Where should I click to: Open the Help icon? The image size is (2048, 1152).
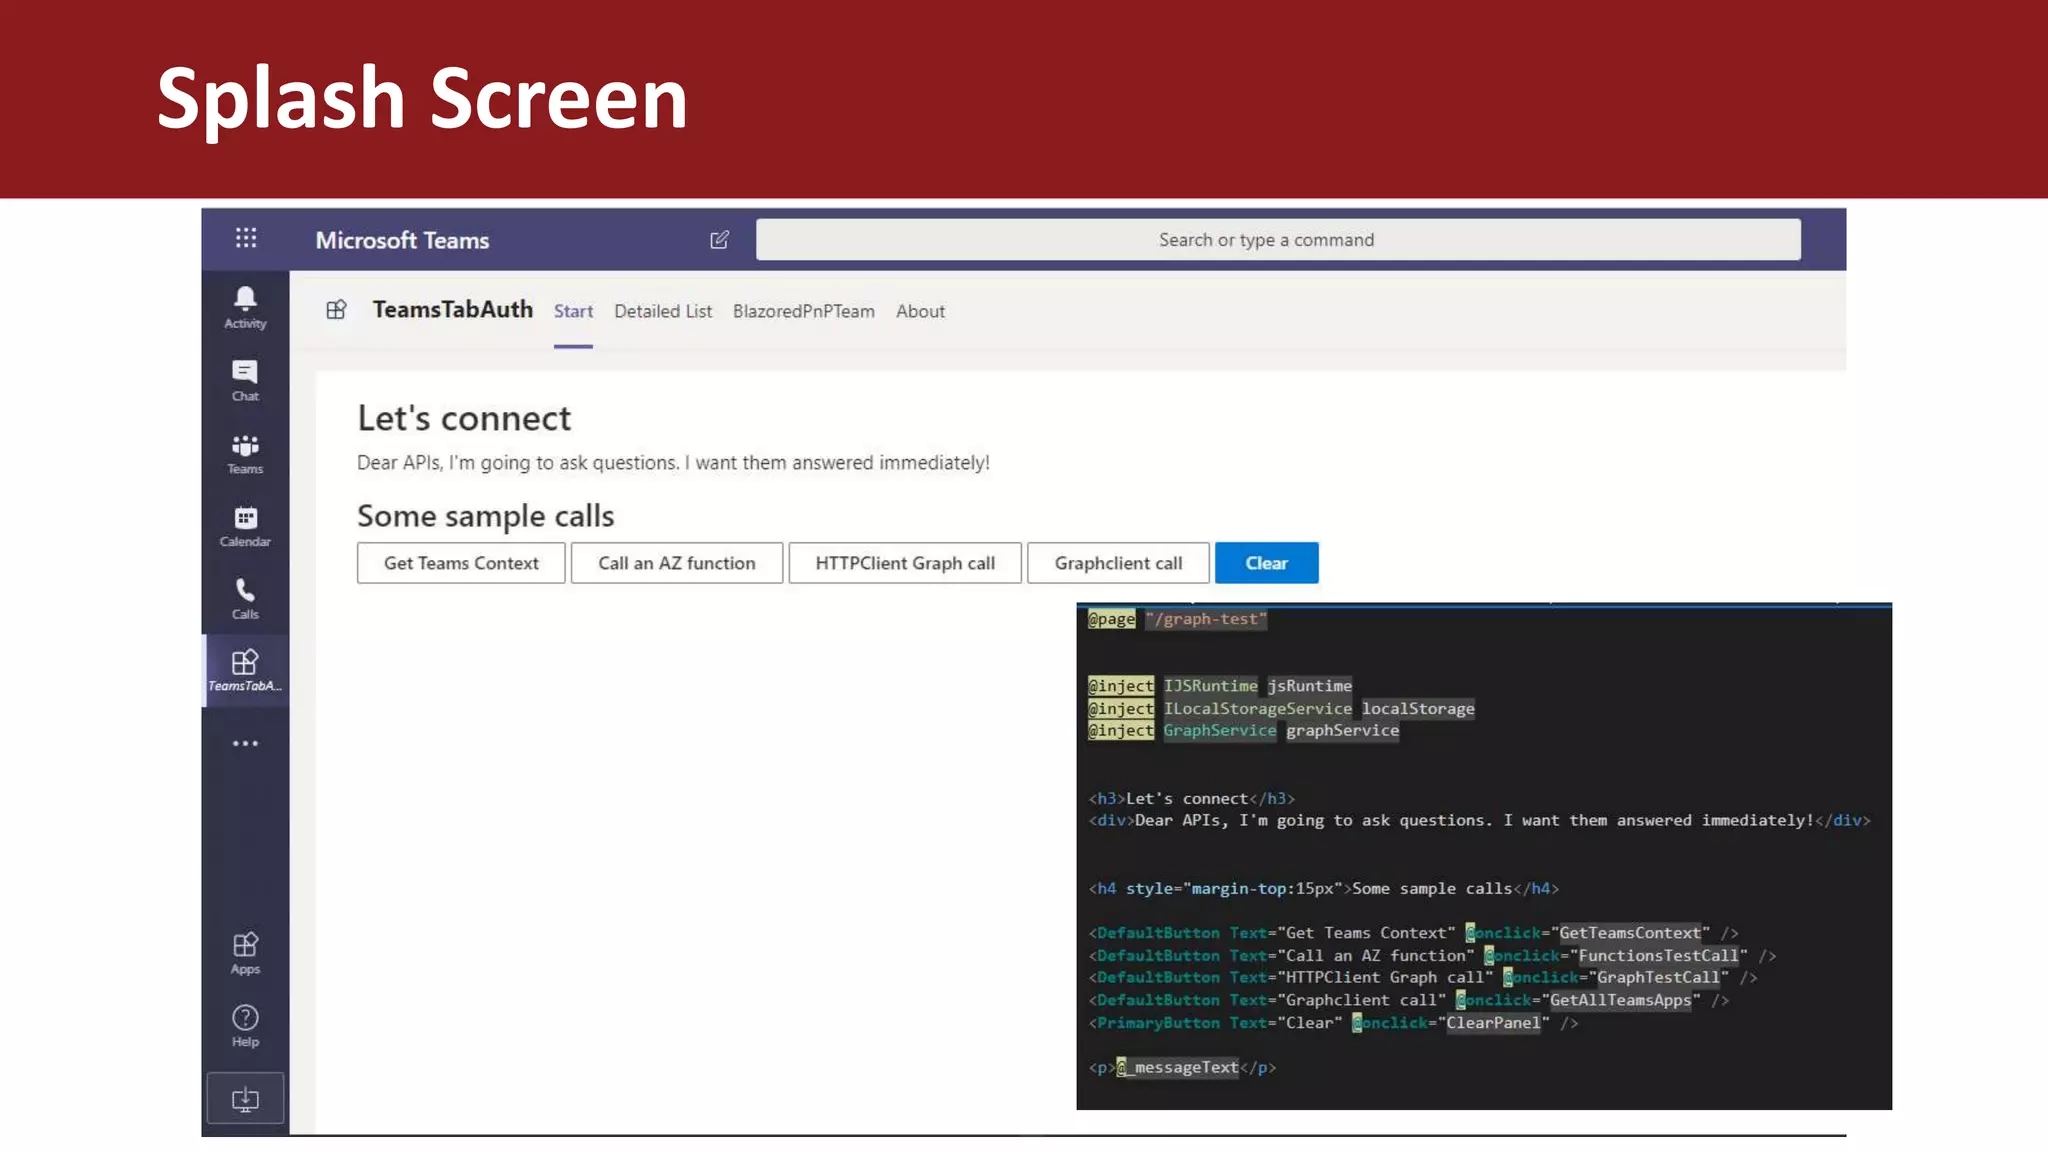[x=245, y=1025]
